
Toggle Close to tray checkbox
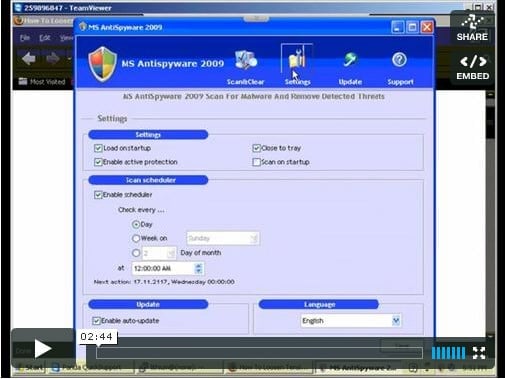tap(256, 148)
